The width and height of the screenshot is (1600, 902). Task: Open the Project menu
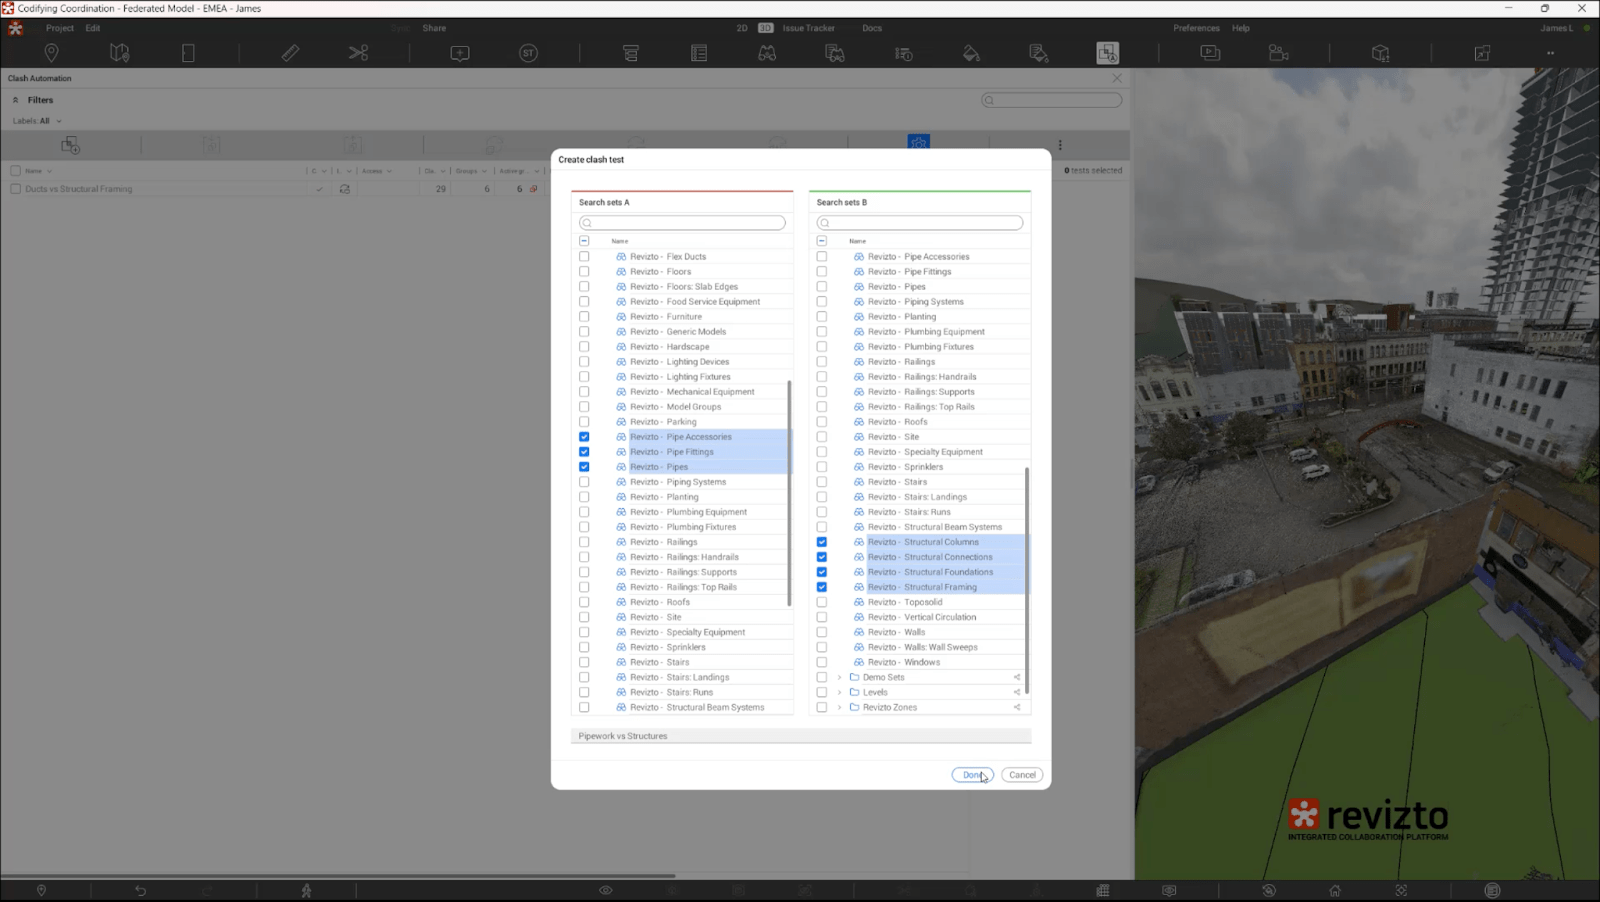(x=59, y=28)
